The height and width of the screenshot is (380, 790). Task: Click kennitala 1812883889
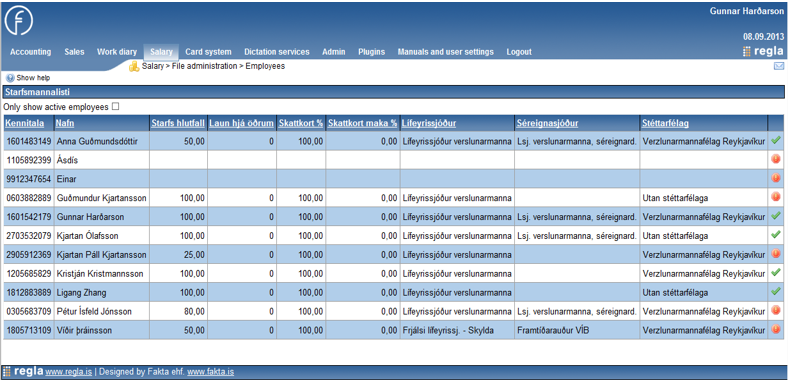click(x=28, y=292)
